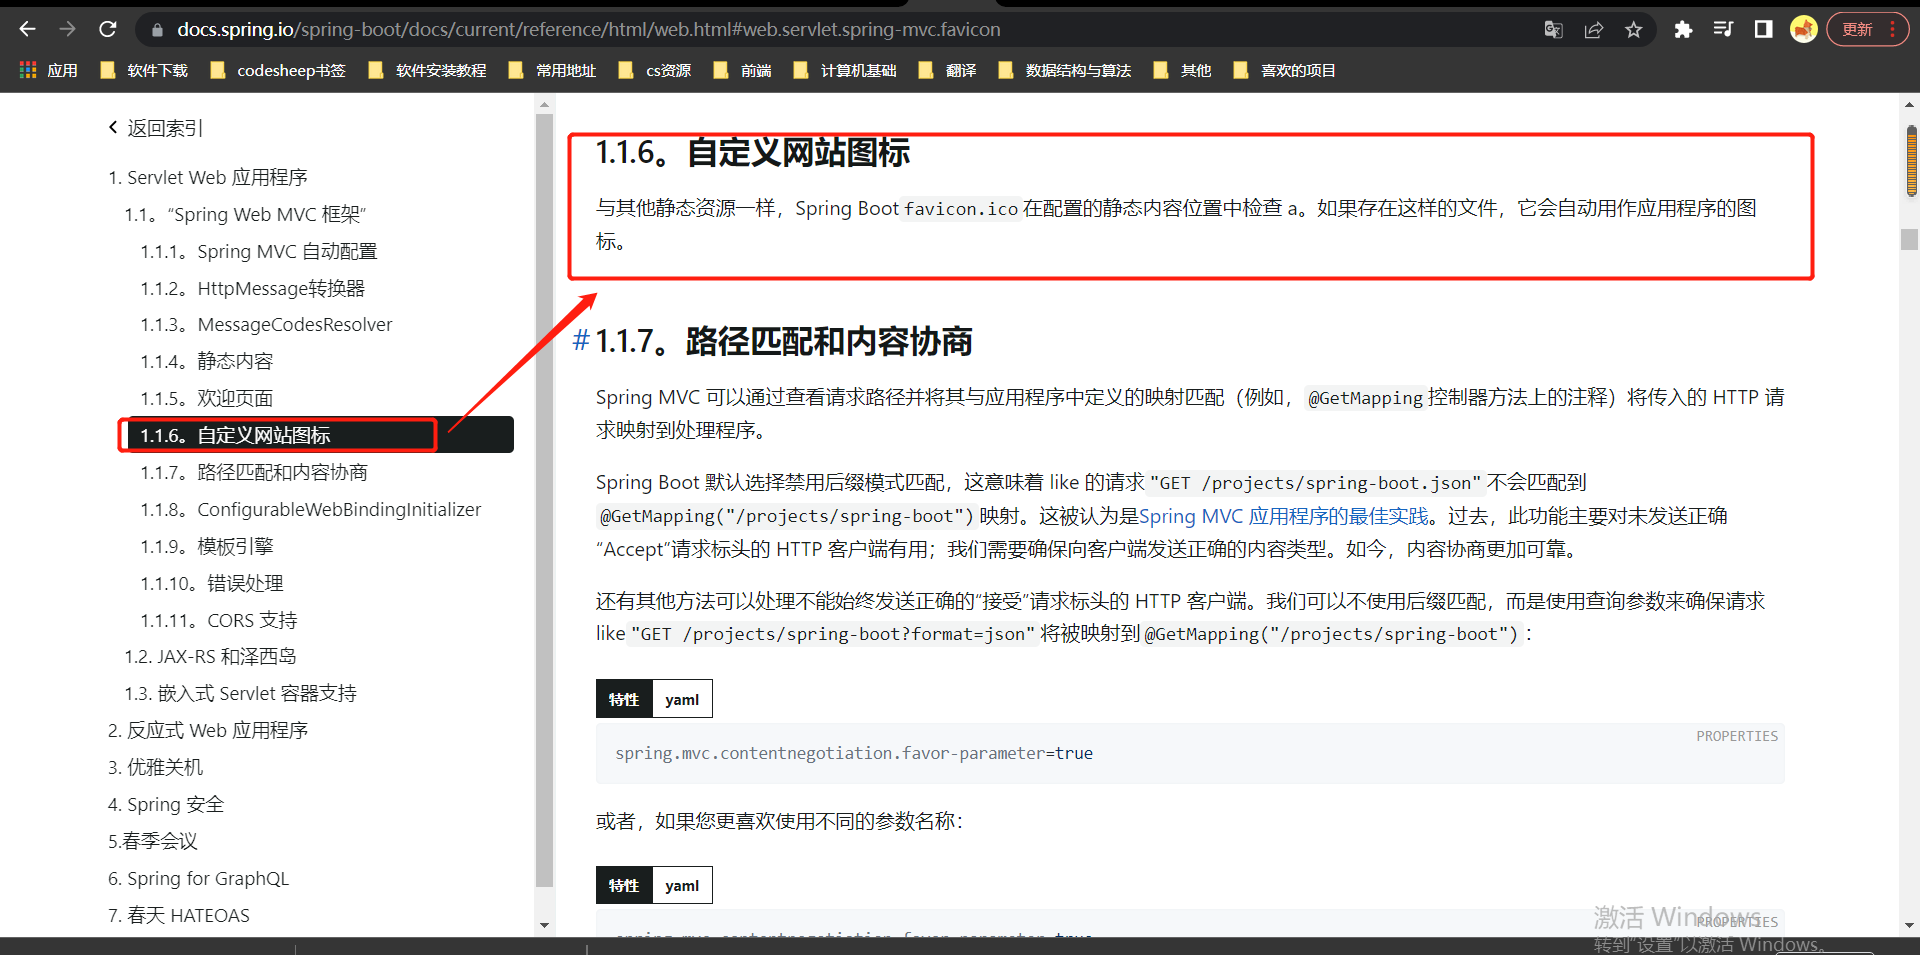The height and width of the screenshot is (955, 1920).
Task: Open '7. 春天 HATEOAS' sidebar entry
Action: click(x=179, y=915)
